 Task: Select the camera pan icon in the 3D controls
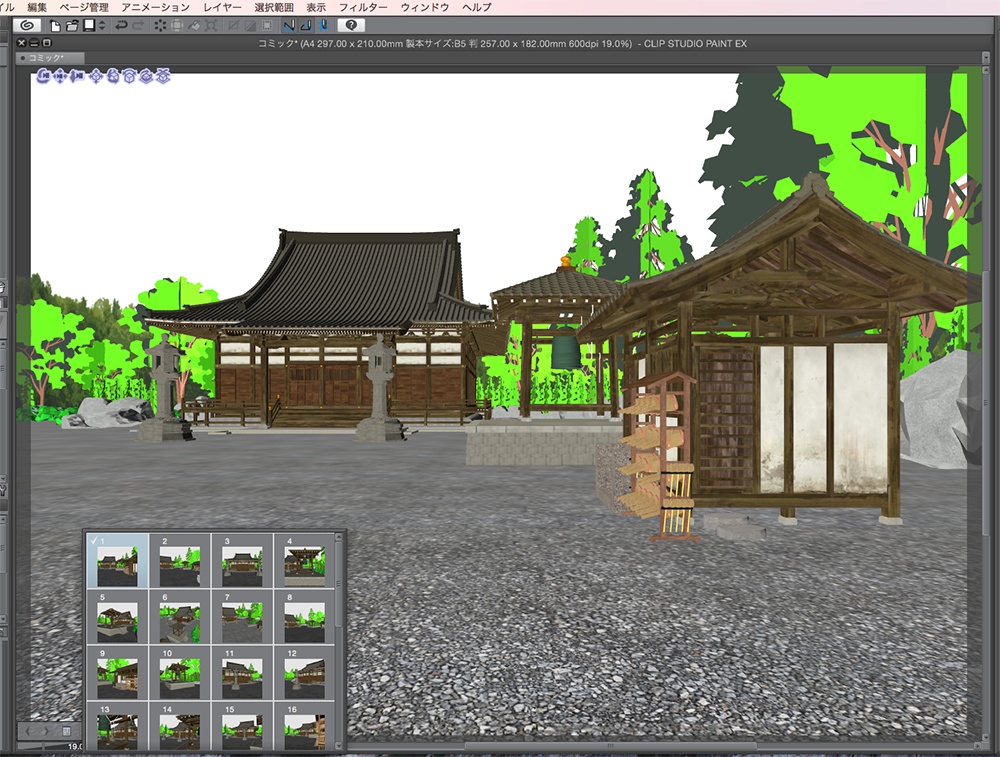click(58, 75)
